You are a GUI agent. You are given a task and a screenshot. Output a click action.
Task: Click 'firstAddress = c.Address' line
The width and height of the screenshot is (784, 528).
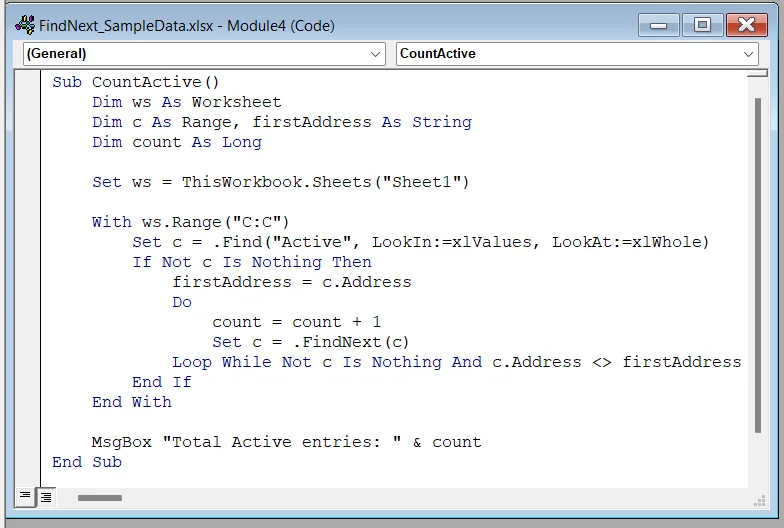click(x=292, y=282)
